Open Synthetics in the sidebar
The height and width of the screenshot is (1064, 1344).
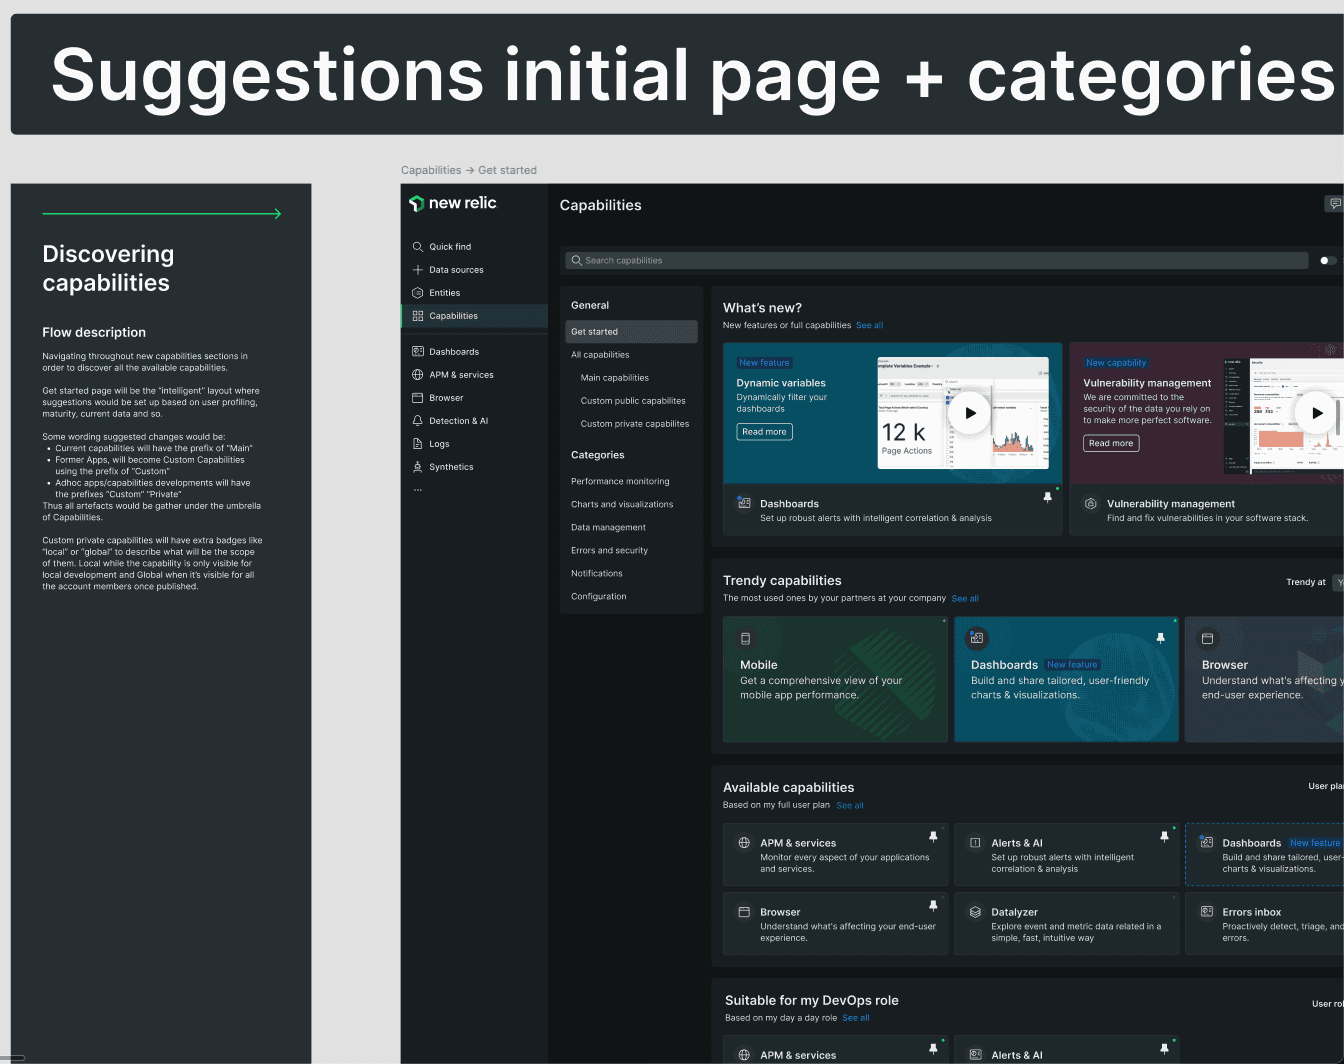tap(451, 467)
